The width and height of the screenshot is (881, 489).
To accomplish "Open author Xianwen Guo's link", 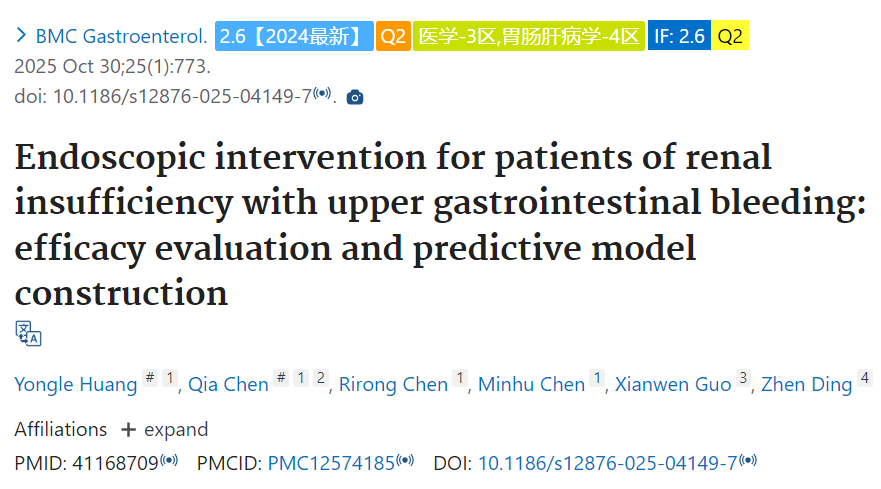I will [x=673, y=384].
